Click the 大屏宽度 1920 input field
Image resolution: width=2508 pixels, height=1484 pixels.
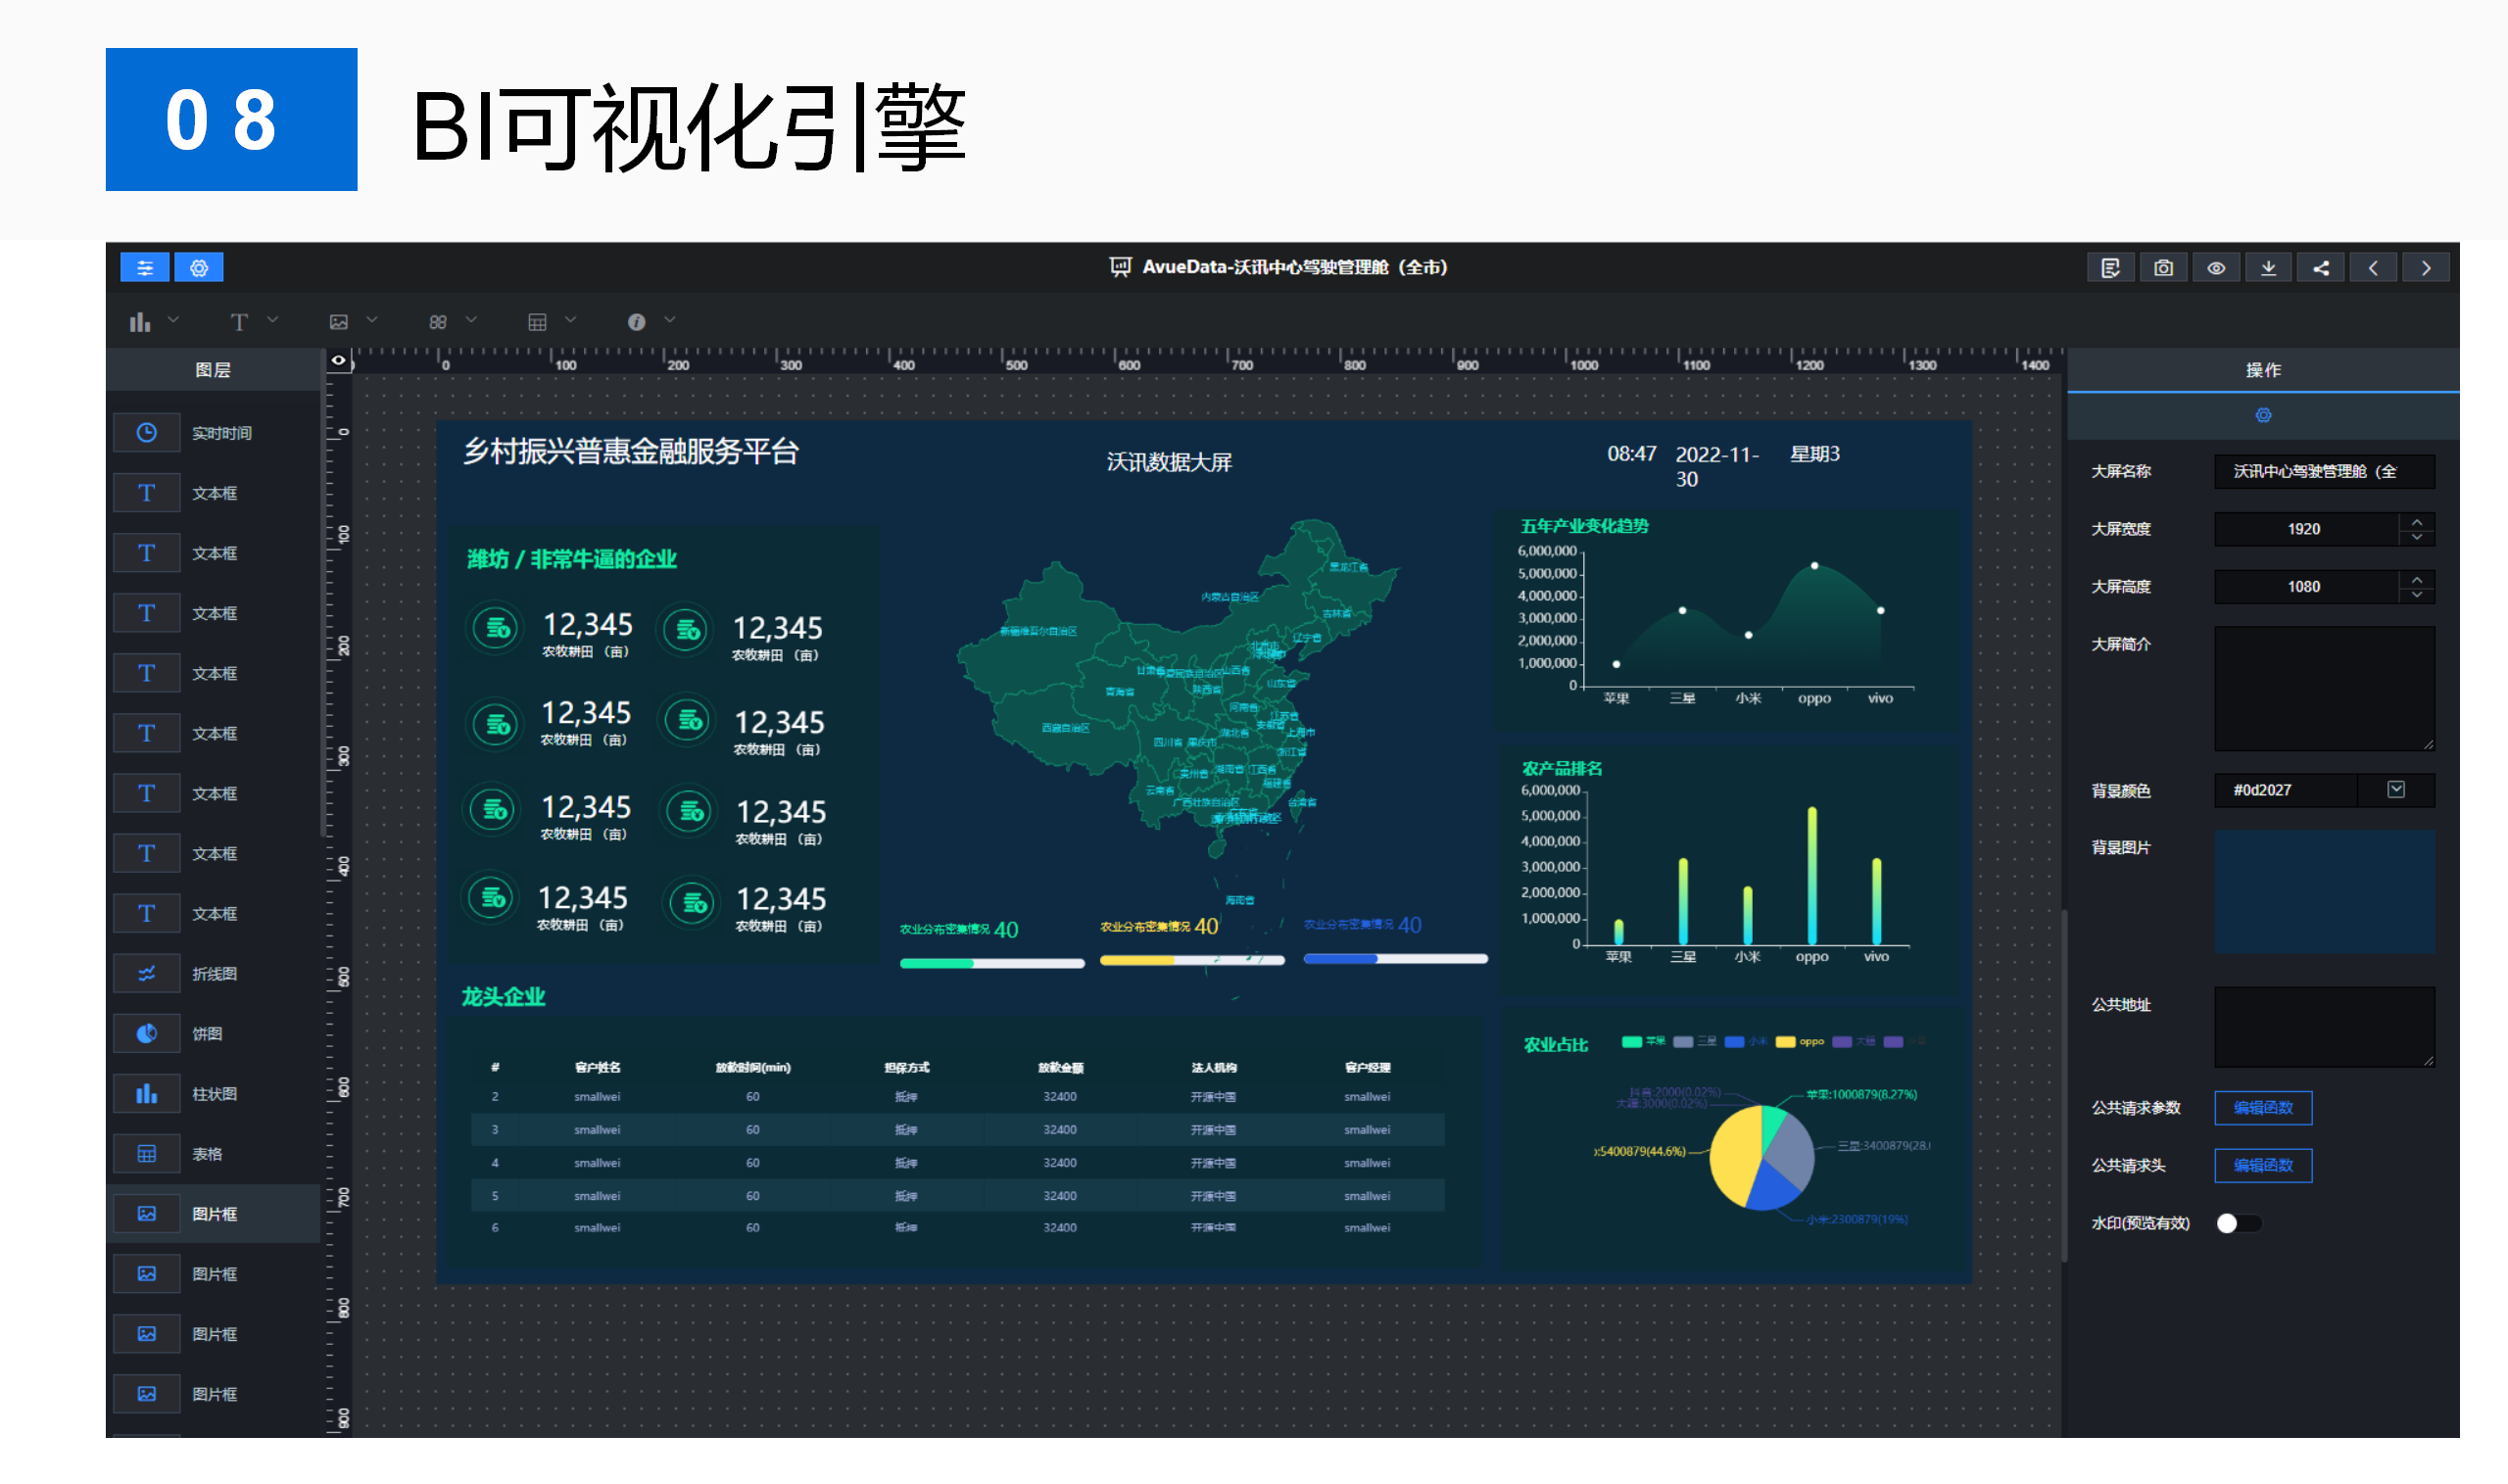(2303, 529)
